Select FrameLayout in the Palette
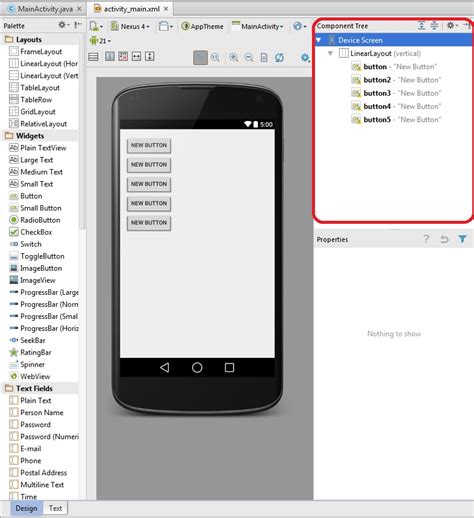The image size is (474, 518). point(36,52)
